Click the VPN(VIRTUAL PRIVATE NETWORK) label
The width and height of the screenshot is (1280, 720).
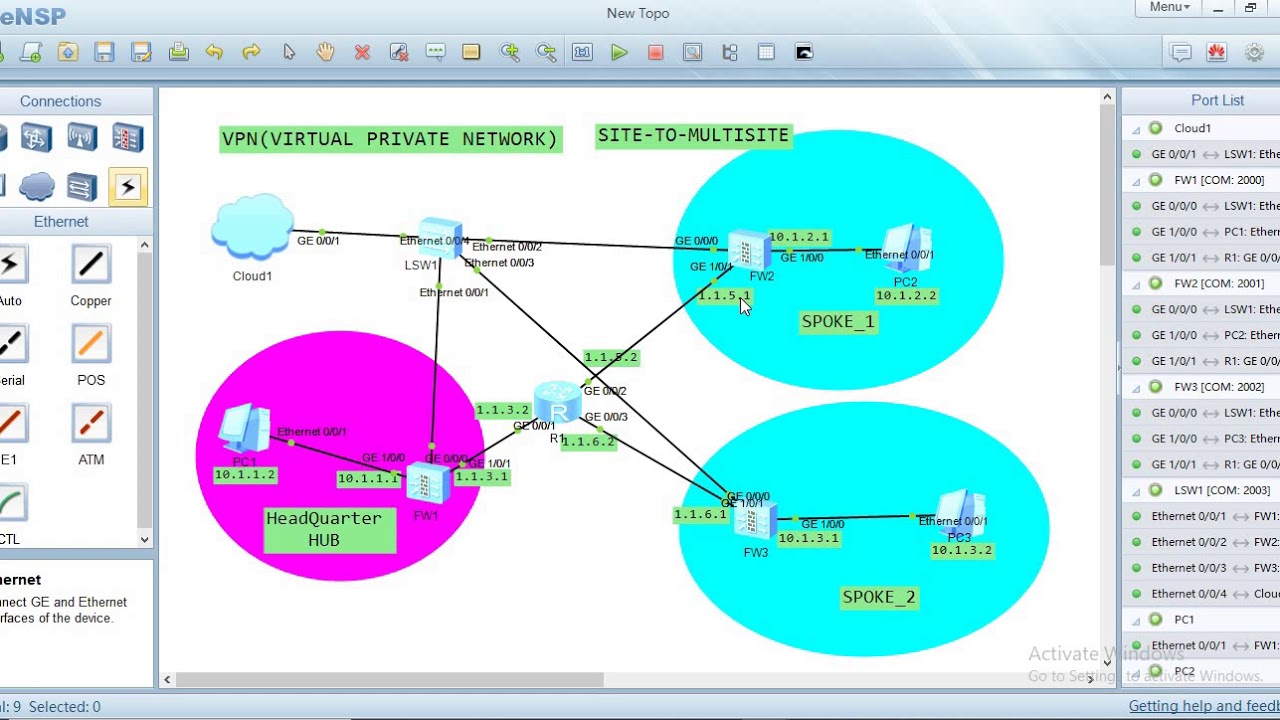390,139
